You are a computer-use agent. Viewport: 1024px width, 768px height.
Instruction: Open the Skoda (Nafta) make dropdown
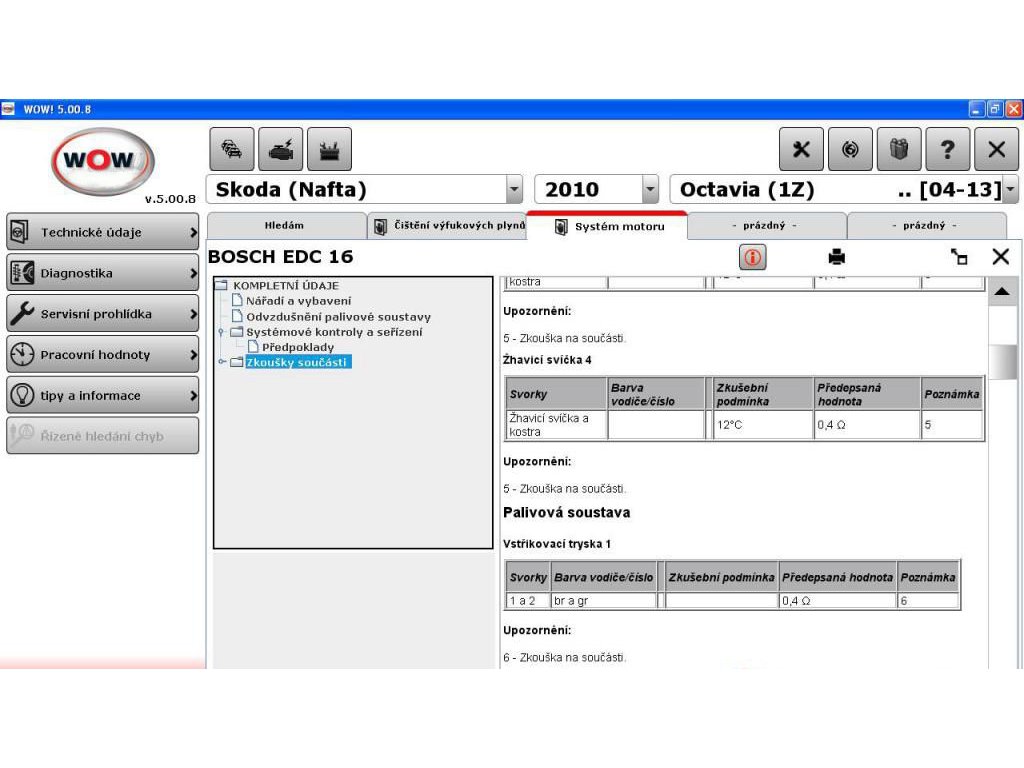[x=515, y=189]
